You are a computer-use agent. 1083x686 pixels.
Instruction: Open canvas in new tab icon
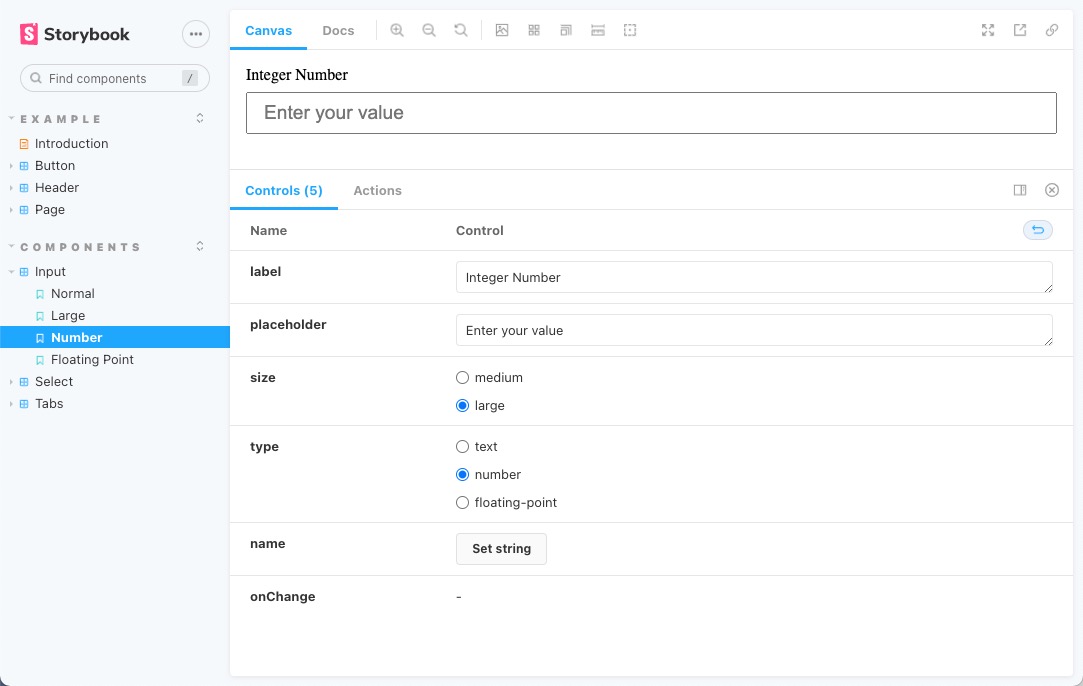point(1020,30)
